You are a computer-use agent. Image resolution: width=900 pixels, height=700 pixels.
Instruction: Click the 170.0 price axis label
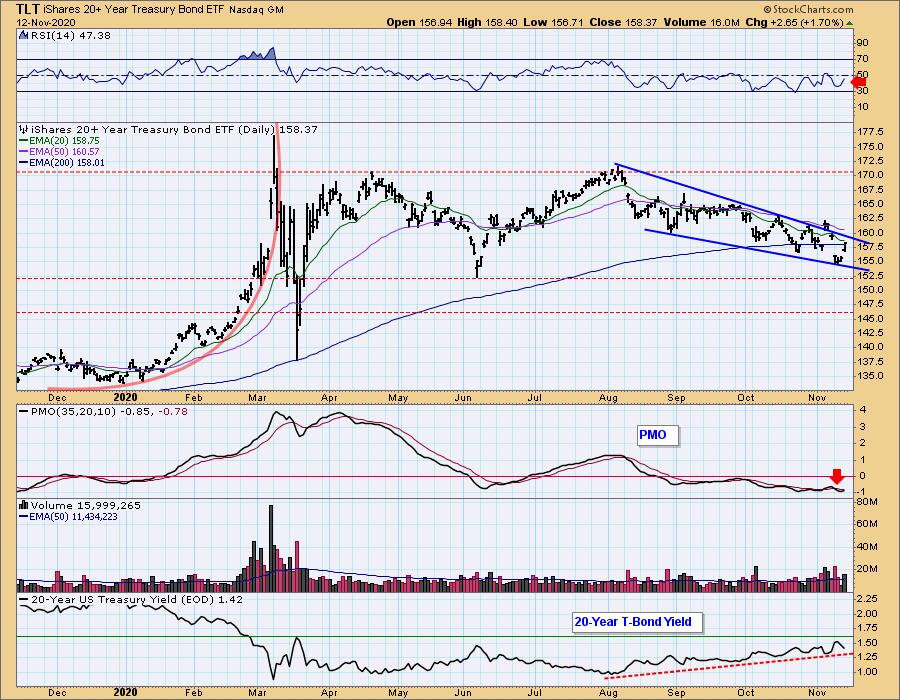tap(870, 175)
